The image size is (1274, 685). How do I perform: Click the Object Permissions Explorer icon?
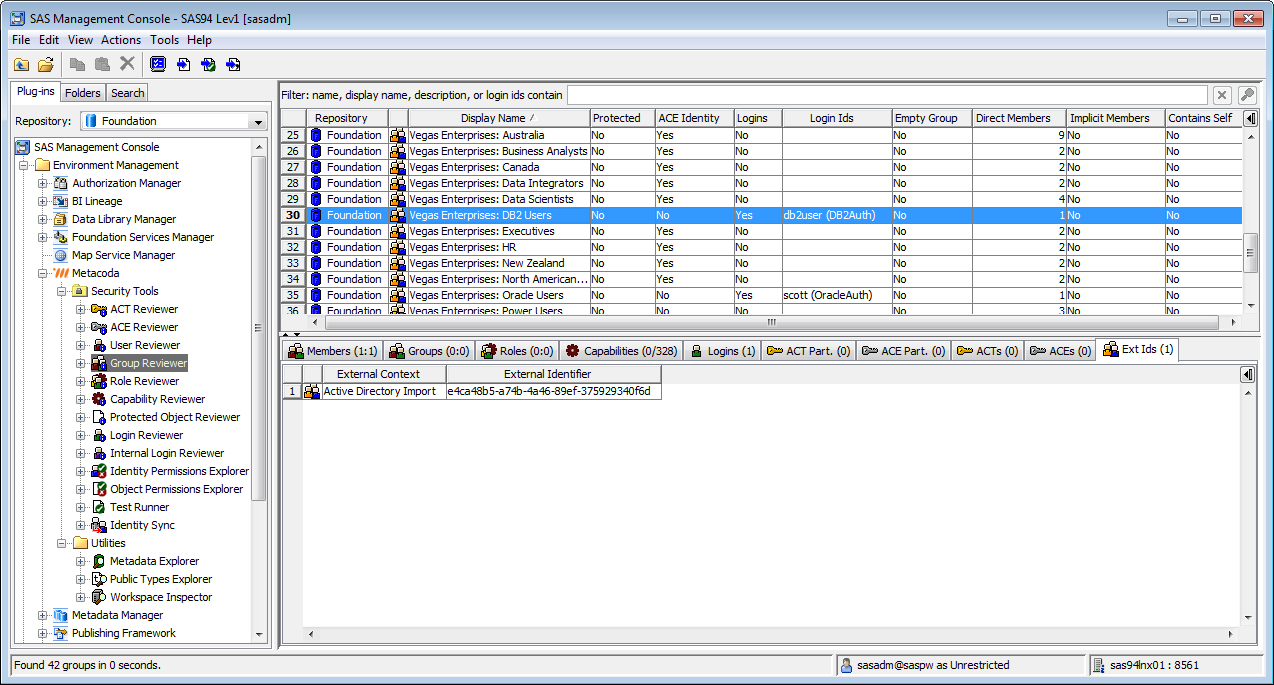99,489
